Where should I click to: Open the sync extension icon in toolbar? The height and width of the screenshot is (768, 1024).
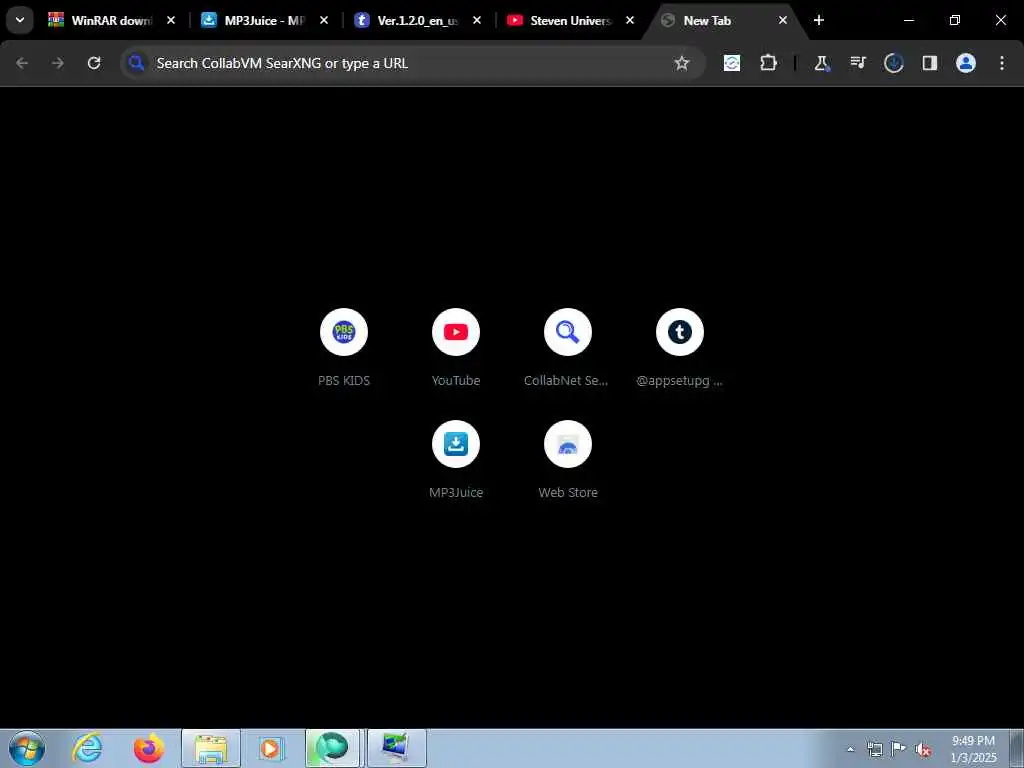(732, 63)
